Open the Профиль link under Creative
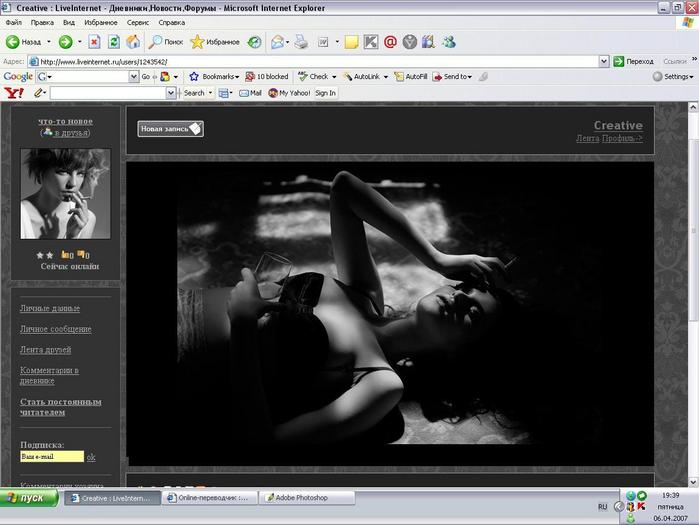Image resolution: width=699 pixels, height=525 pixels. click(x=622, y=139)
